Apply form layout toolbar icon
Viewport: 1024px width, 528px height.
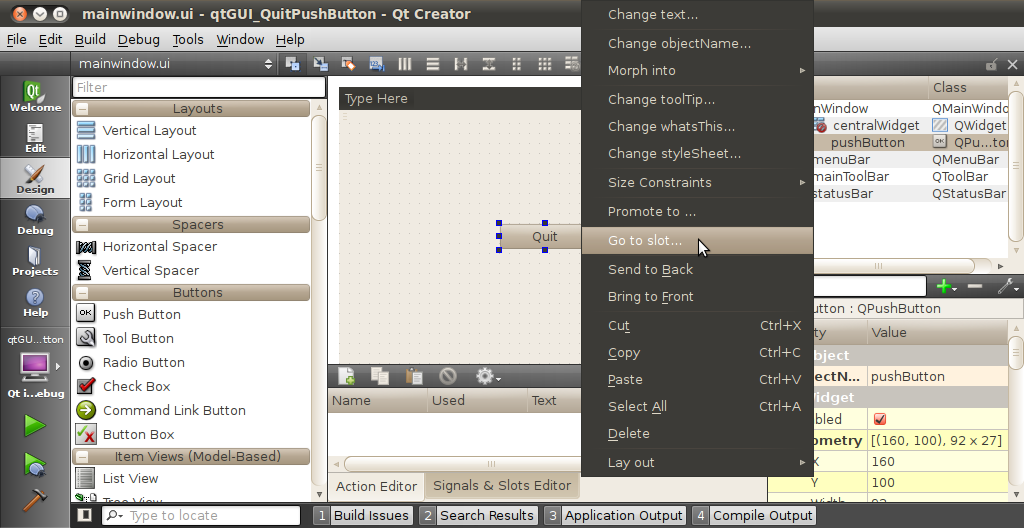[517, 63]
